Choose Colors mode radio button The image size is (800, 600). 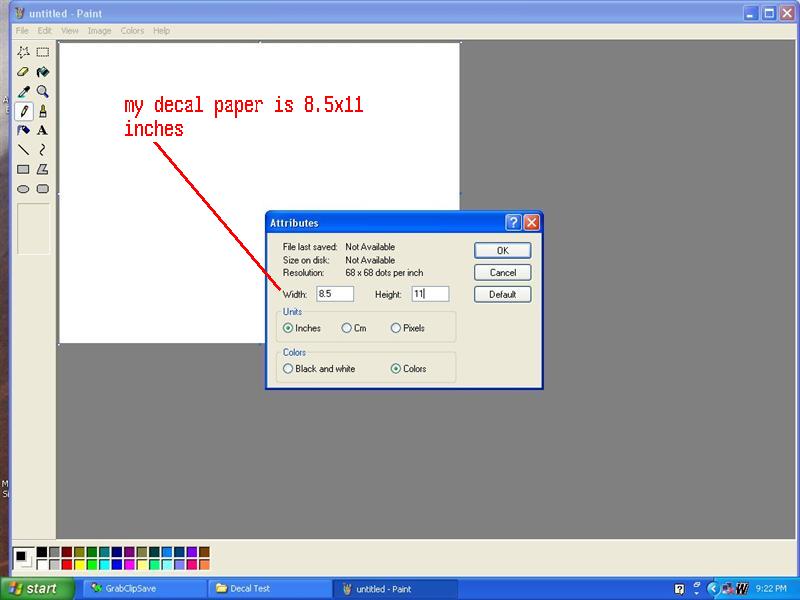[395, 368]
